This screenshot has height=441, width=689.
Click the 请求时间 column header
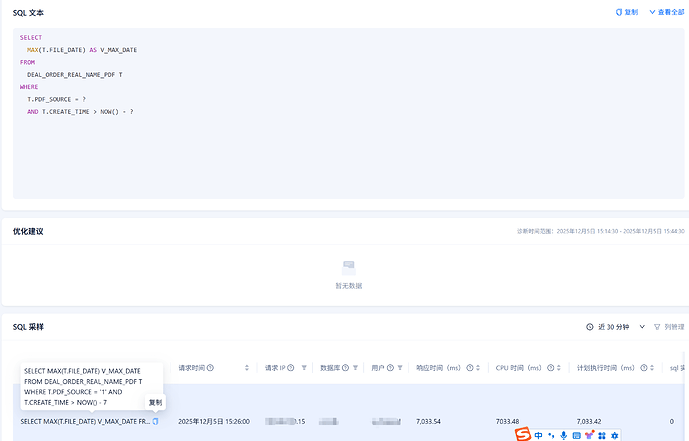coord(191,368)
